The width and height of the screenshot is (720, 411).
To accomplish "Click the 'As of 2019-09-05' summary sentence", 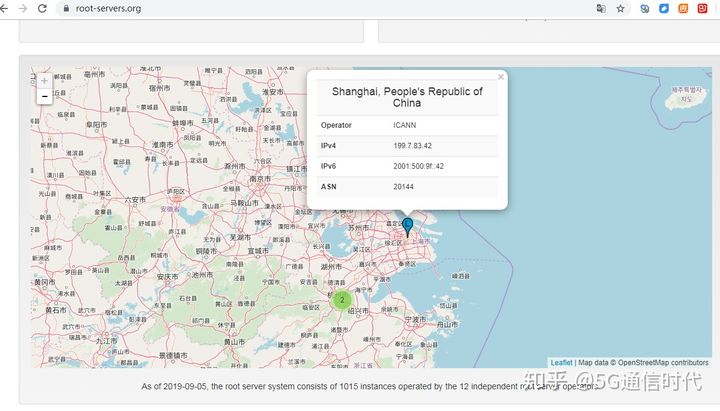I will tap(370, 387).
